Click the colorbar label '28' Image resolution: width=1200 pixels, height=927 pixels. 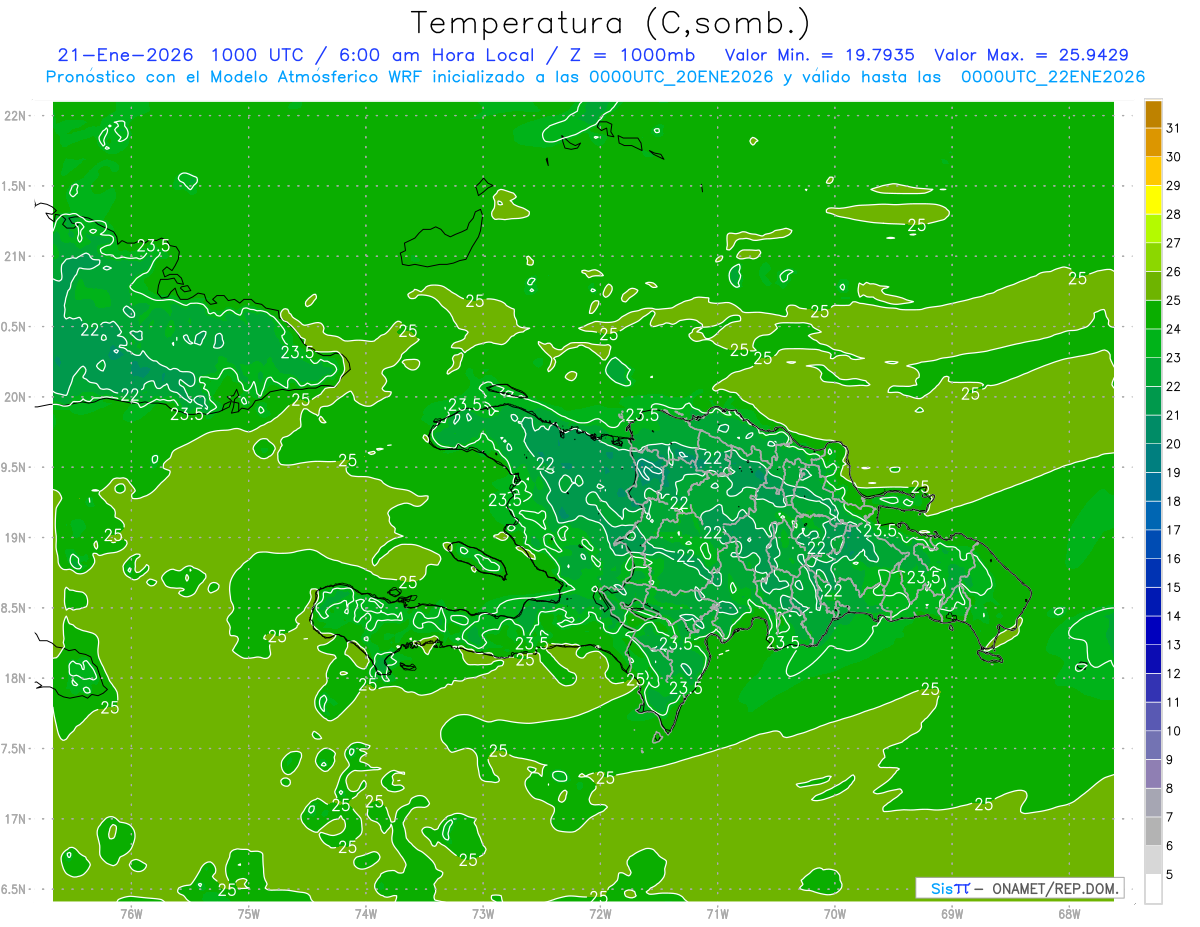[1174, 214]
